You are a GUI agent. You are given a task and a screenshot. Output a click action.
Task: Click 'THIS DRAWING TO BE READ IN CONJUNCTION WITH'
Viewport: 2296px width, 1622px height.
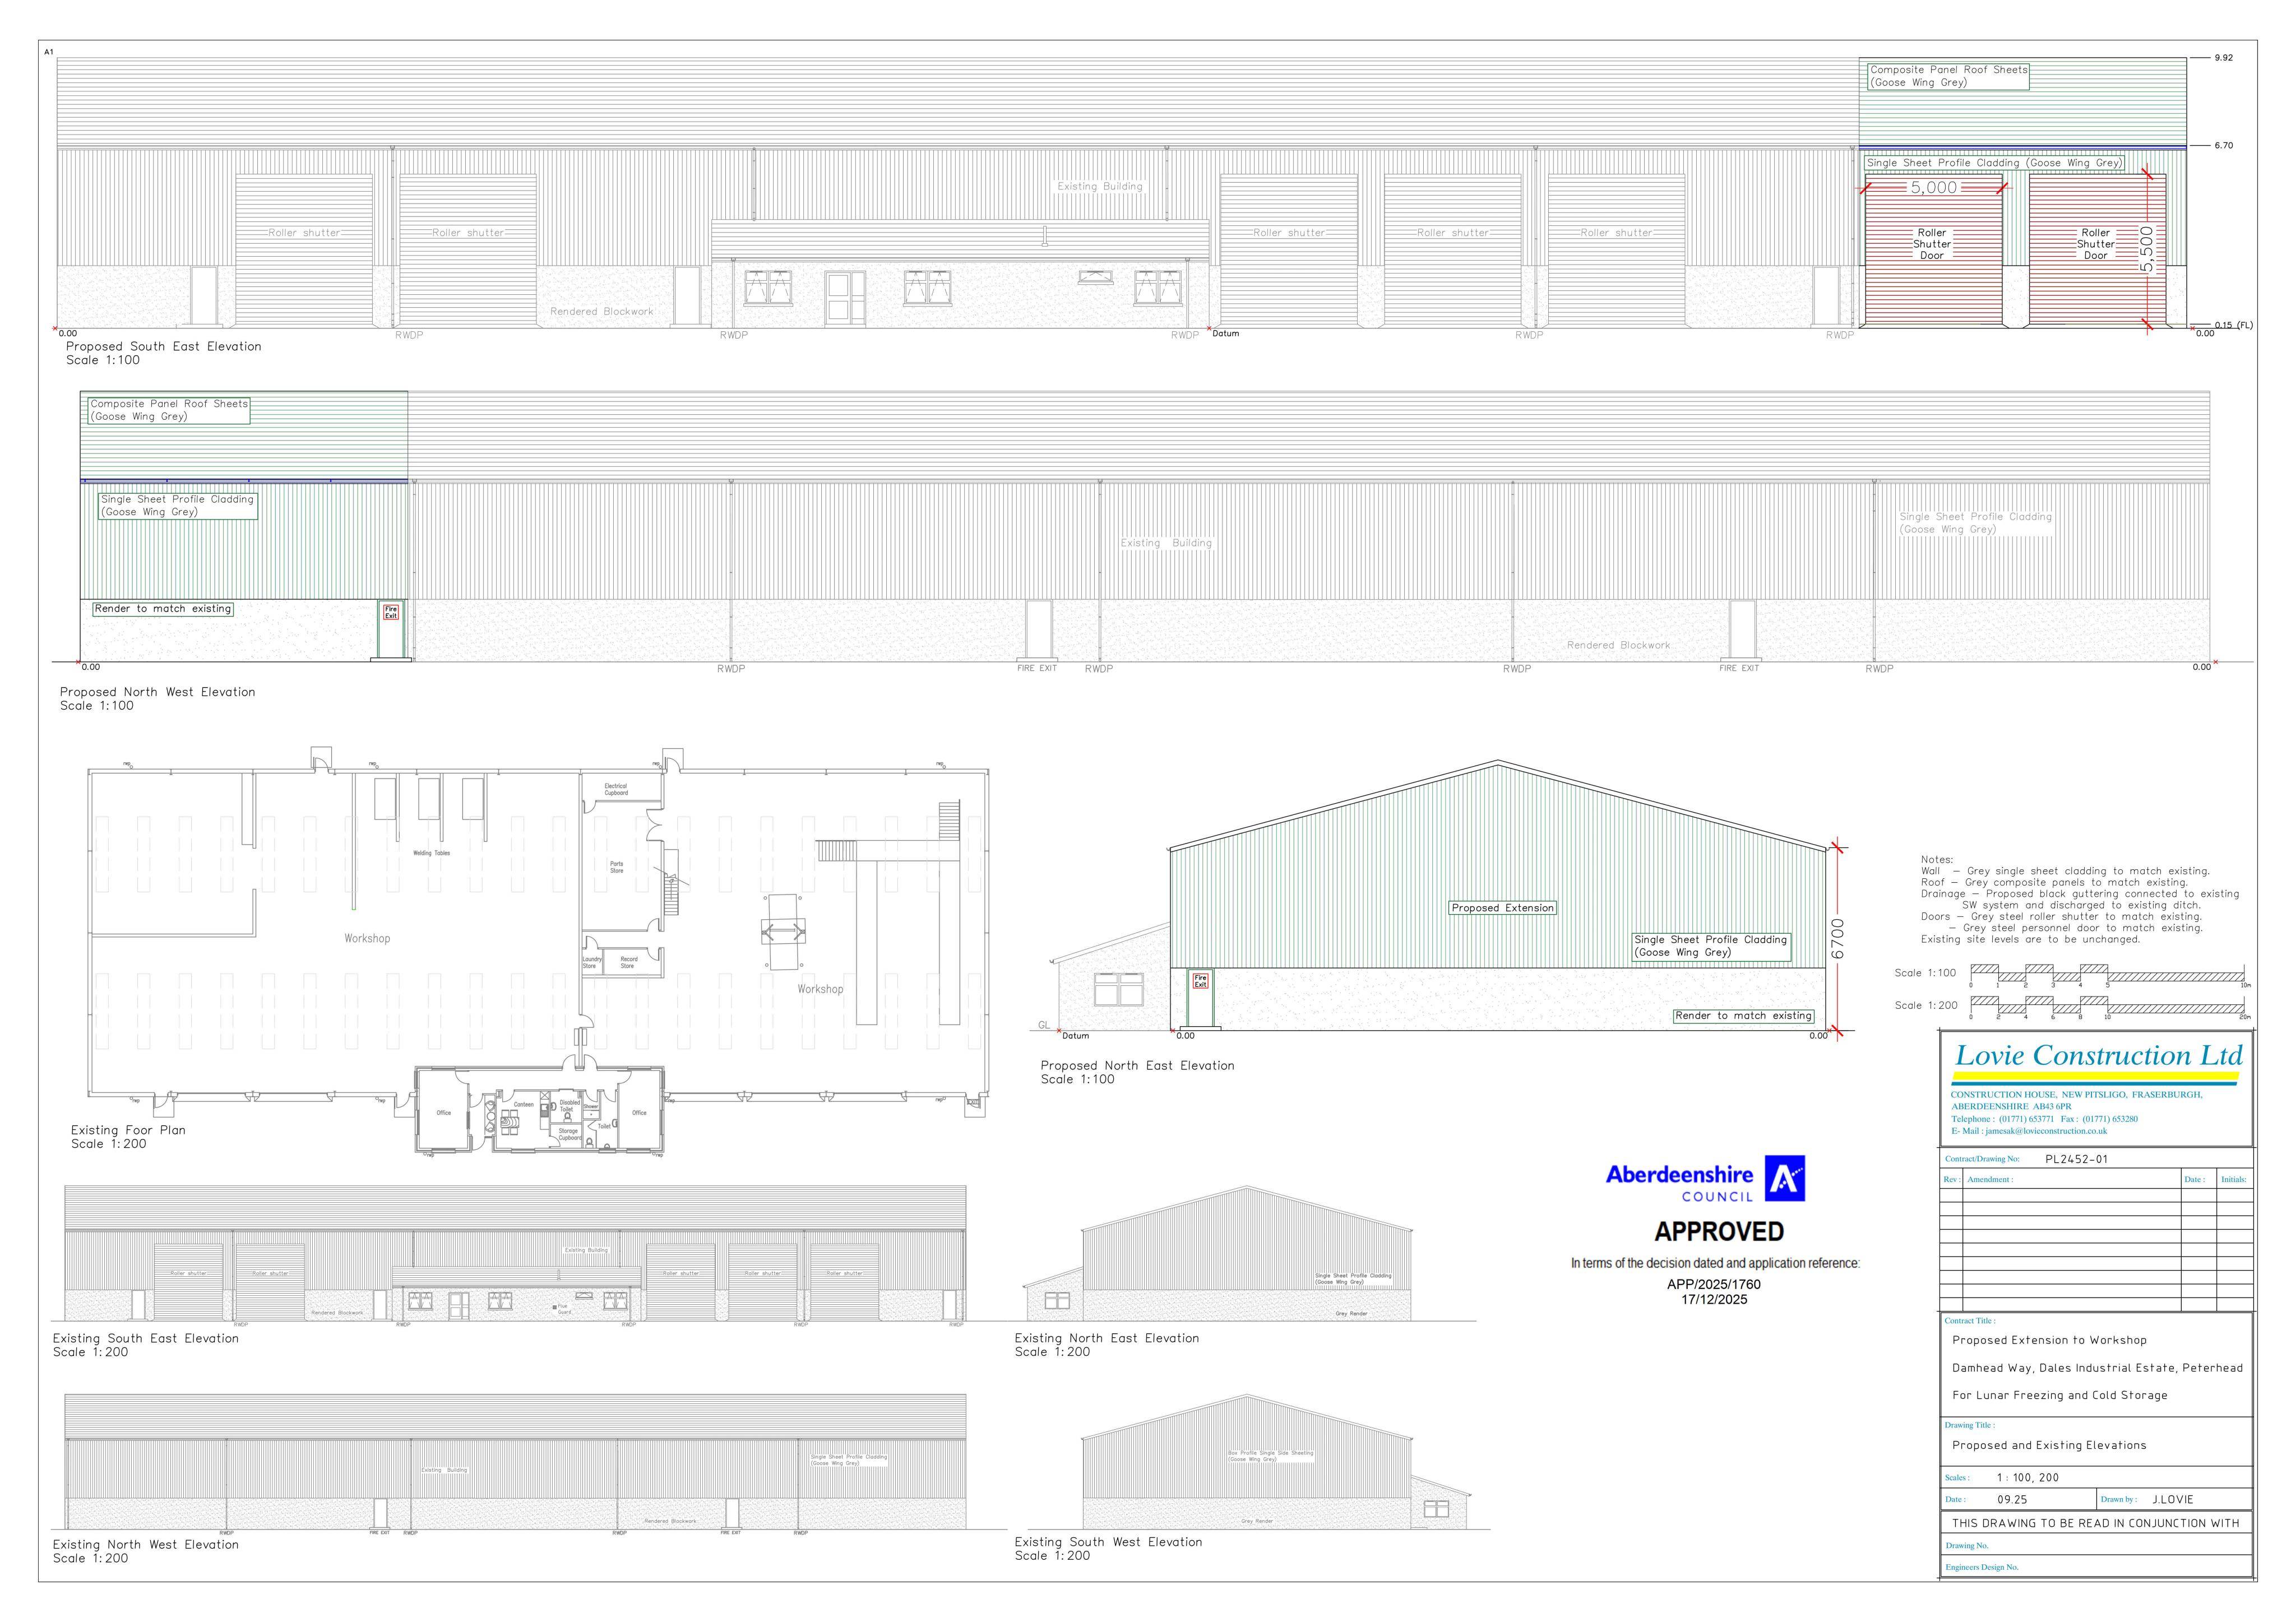(x=2095, y=1524)
